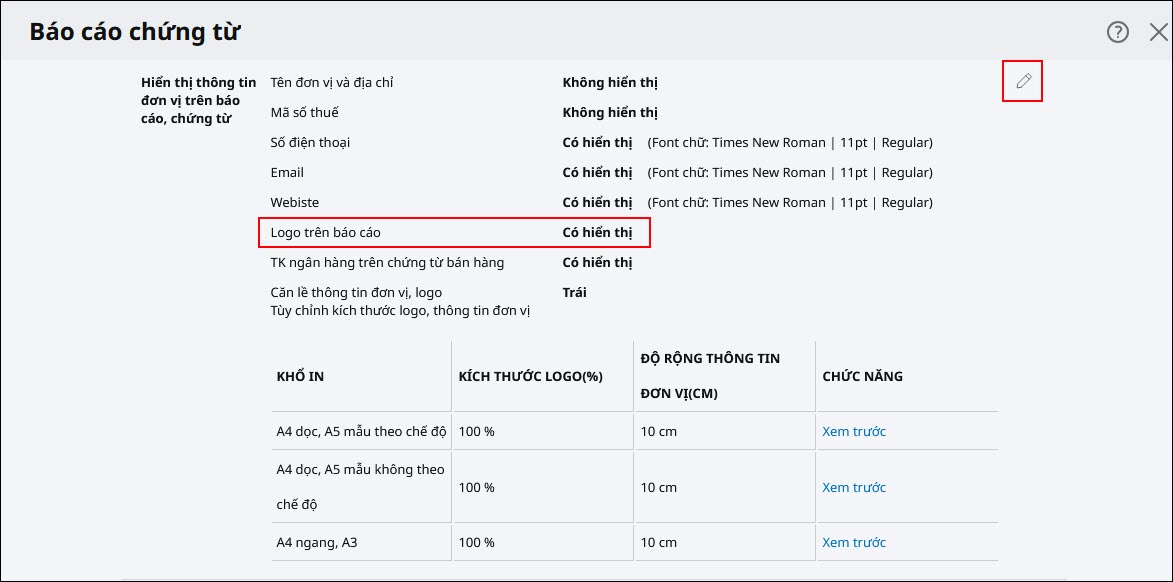Image resolution: width=1173 pixels, height=582 pixels.
Task: Click the pencil edit icon
Action: pos(1023,82)
